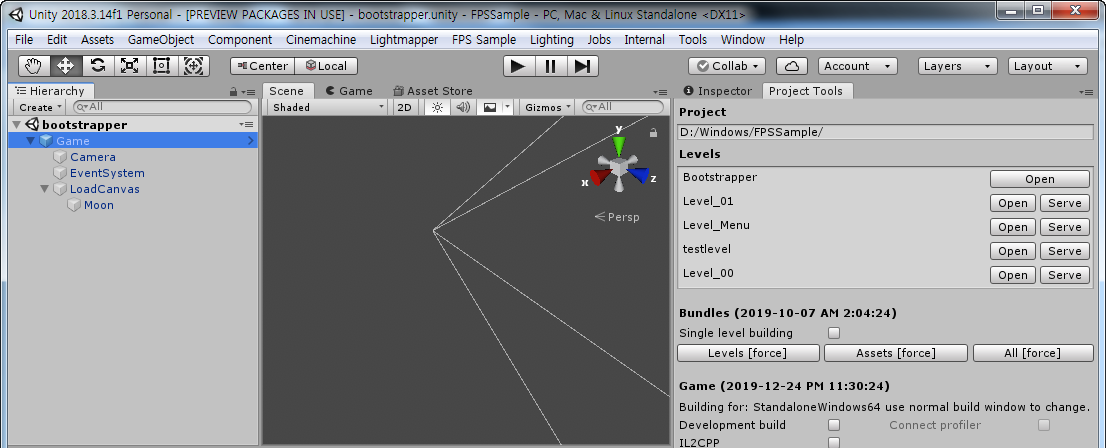This screenshot has height=448, width=1106.
Task: Select the Rotate tool
Action: (x=98, y=66)
